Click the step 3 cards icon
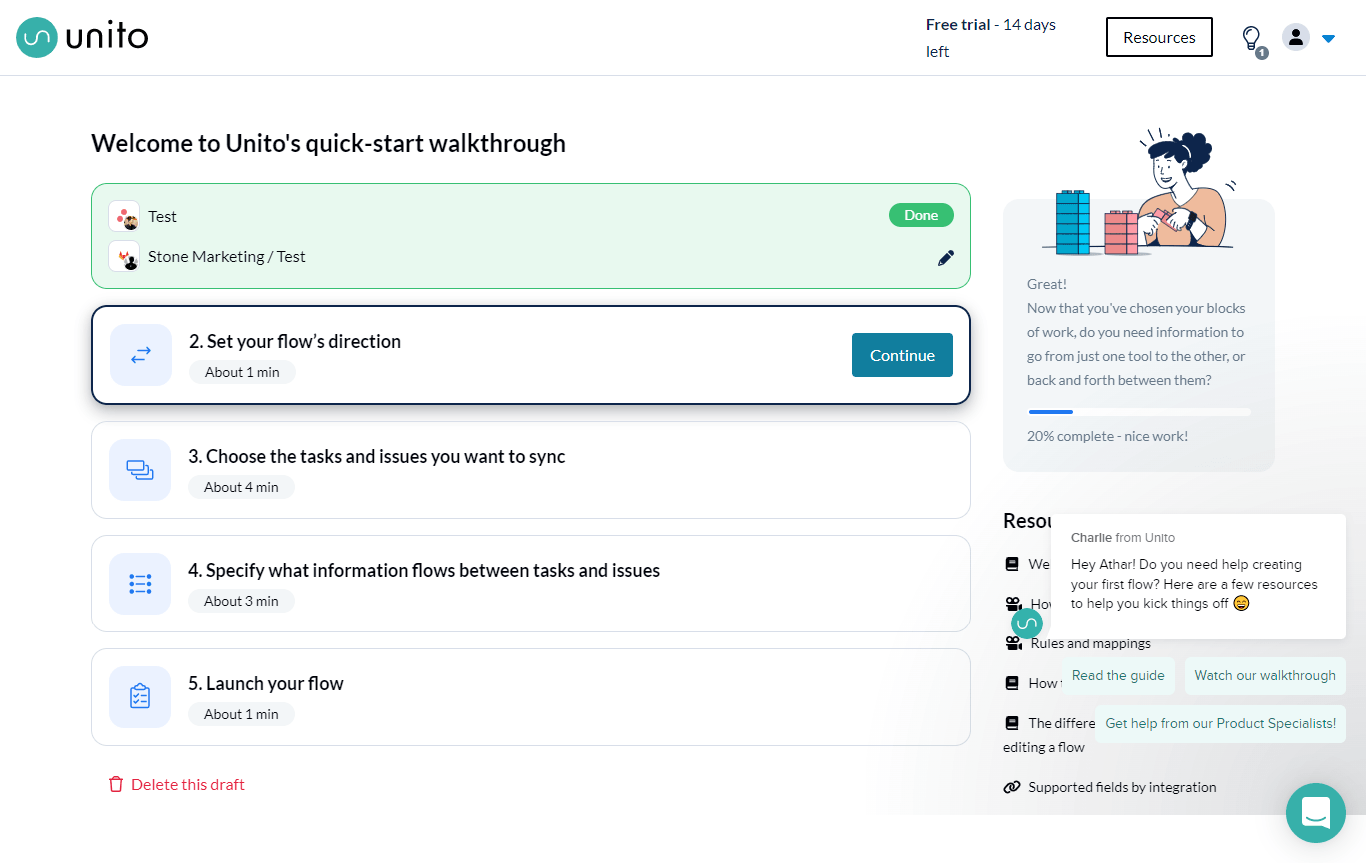The height and width of the screenshot is (863, 1366). click(x=140, y=469)
